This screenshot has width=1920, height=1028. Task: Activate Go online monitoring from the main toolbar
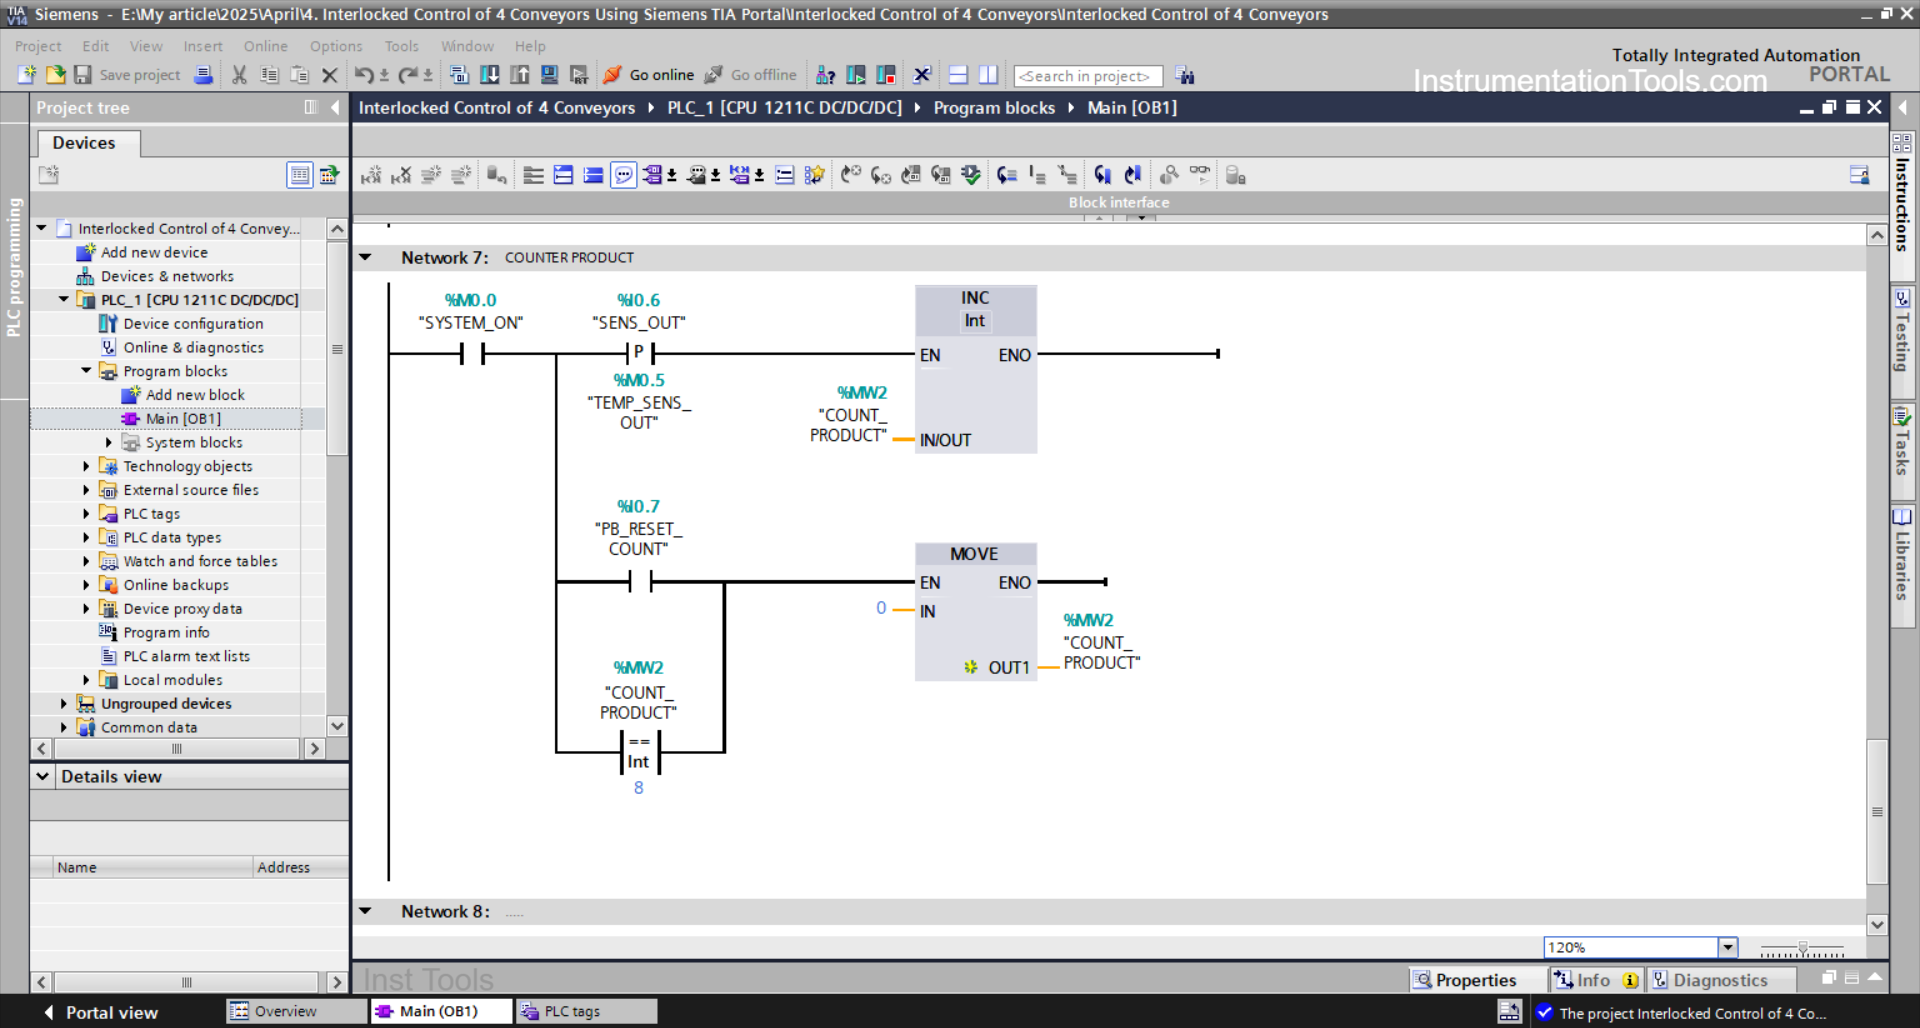pyautogui.click(x=648, y=75)
